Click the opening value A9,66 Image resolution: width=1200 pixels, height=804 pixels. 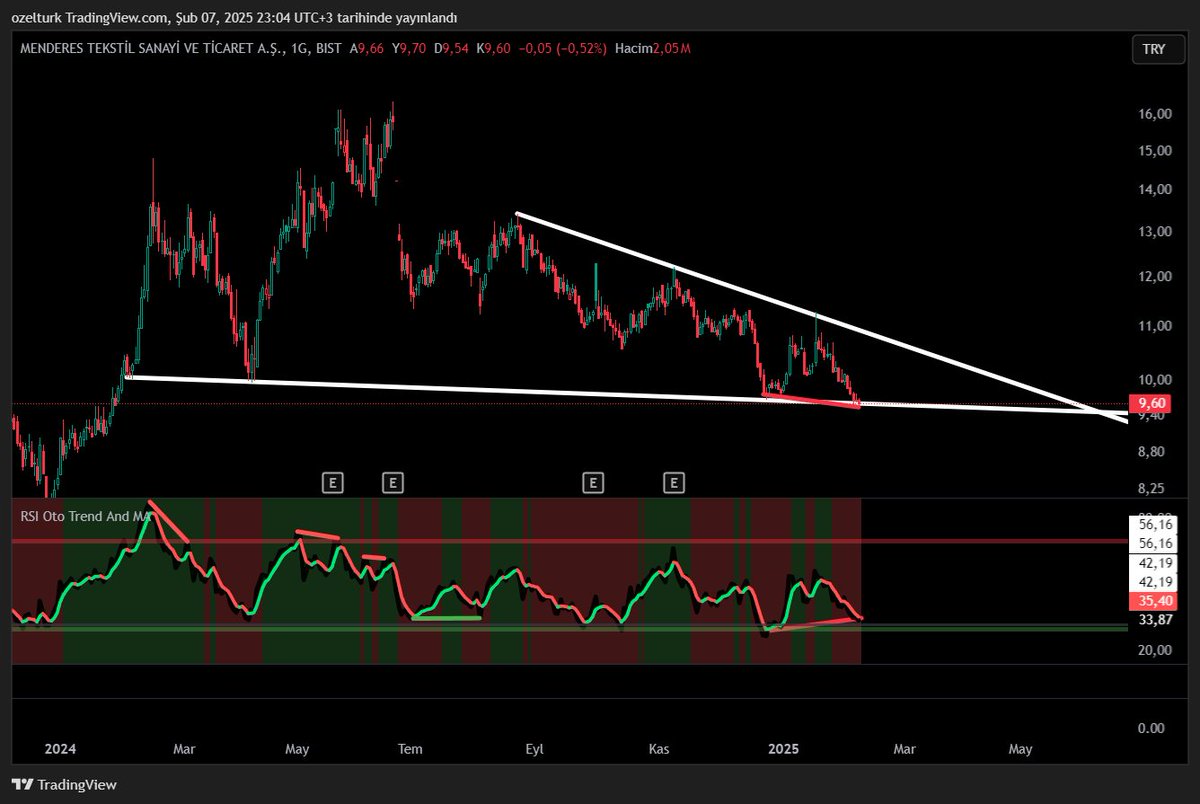(x=368, y=48)
